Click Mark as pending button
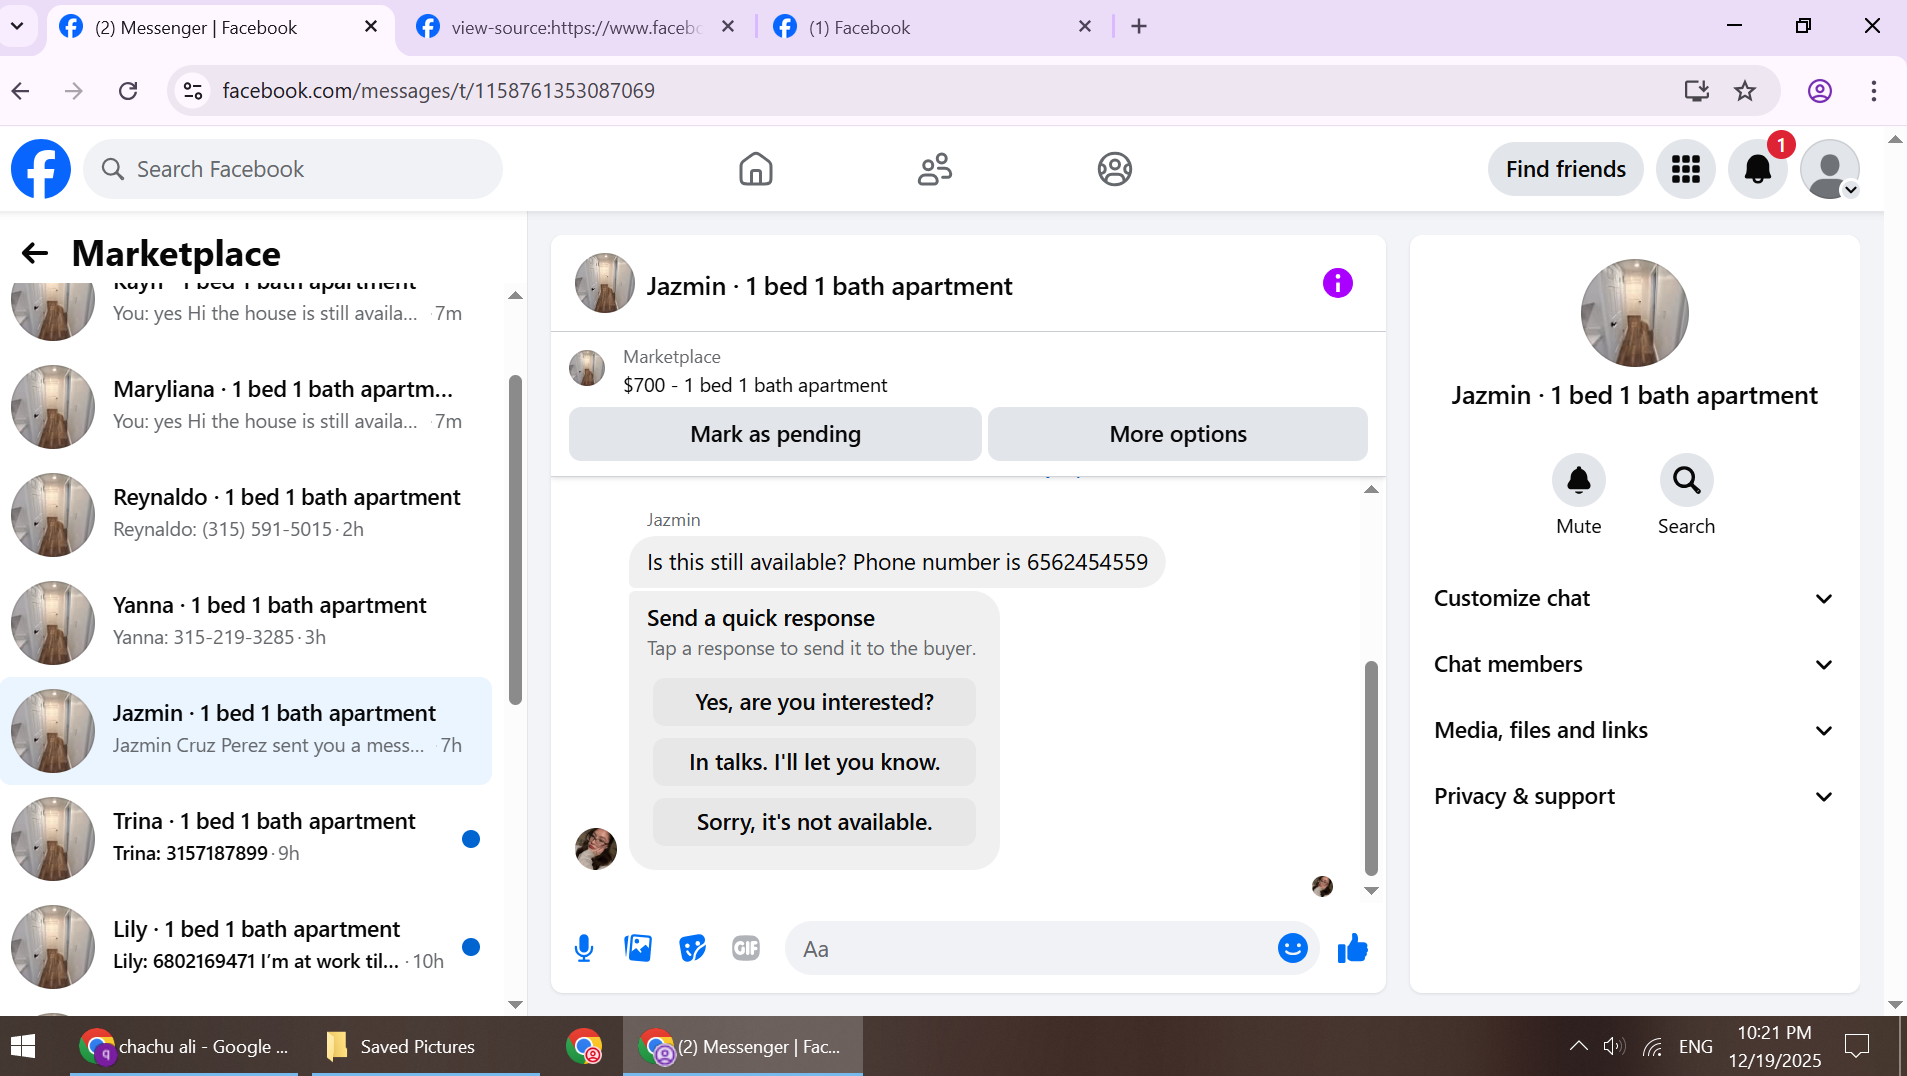Screen dimensions: 1907x1076 tap(775, 434)
